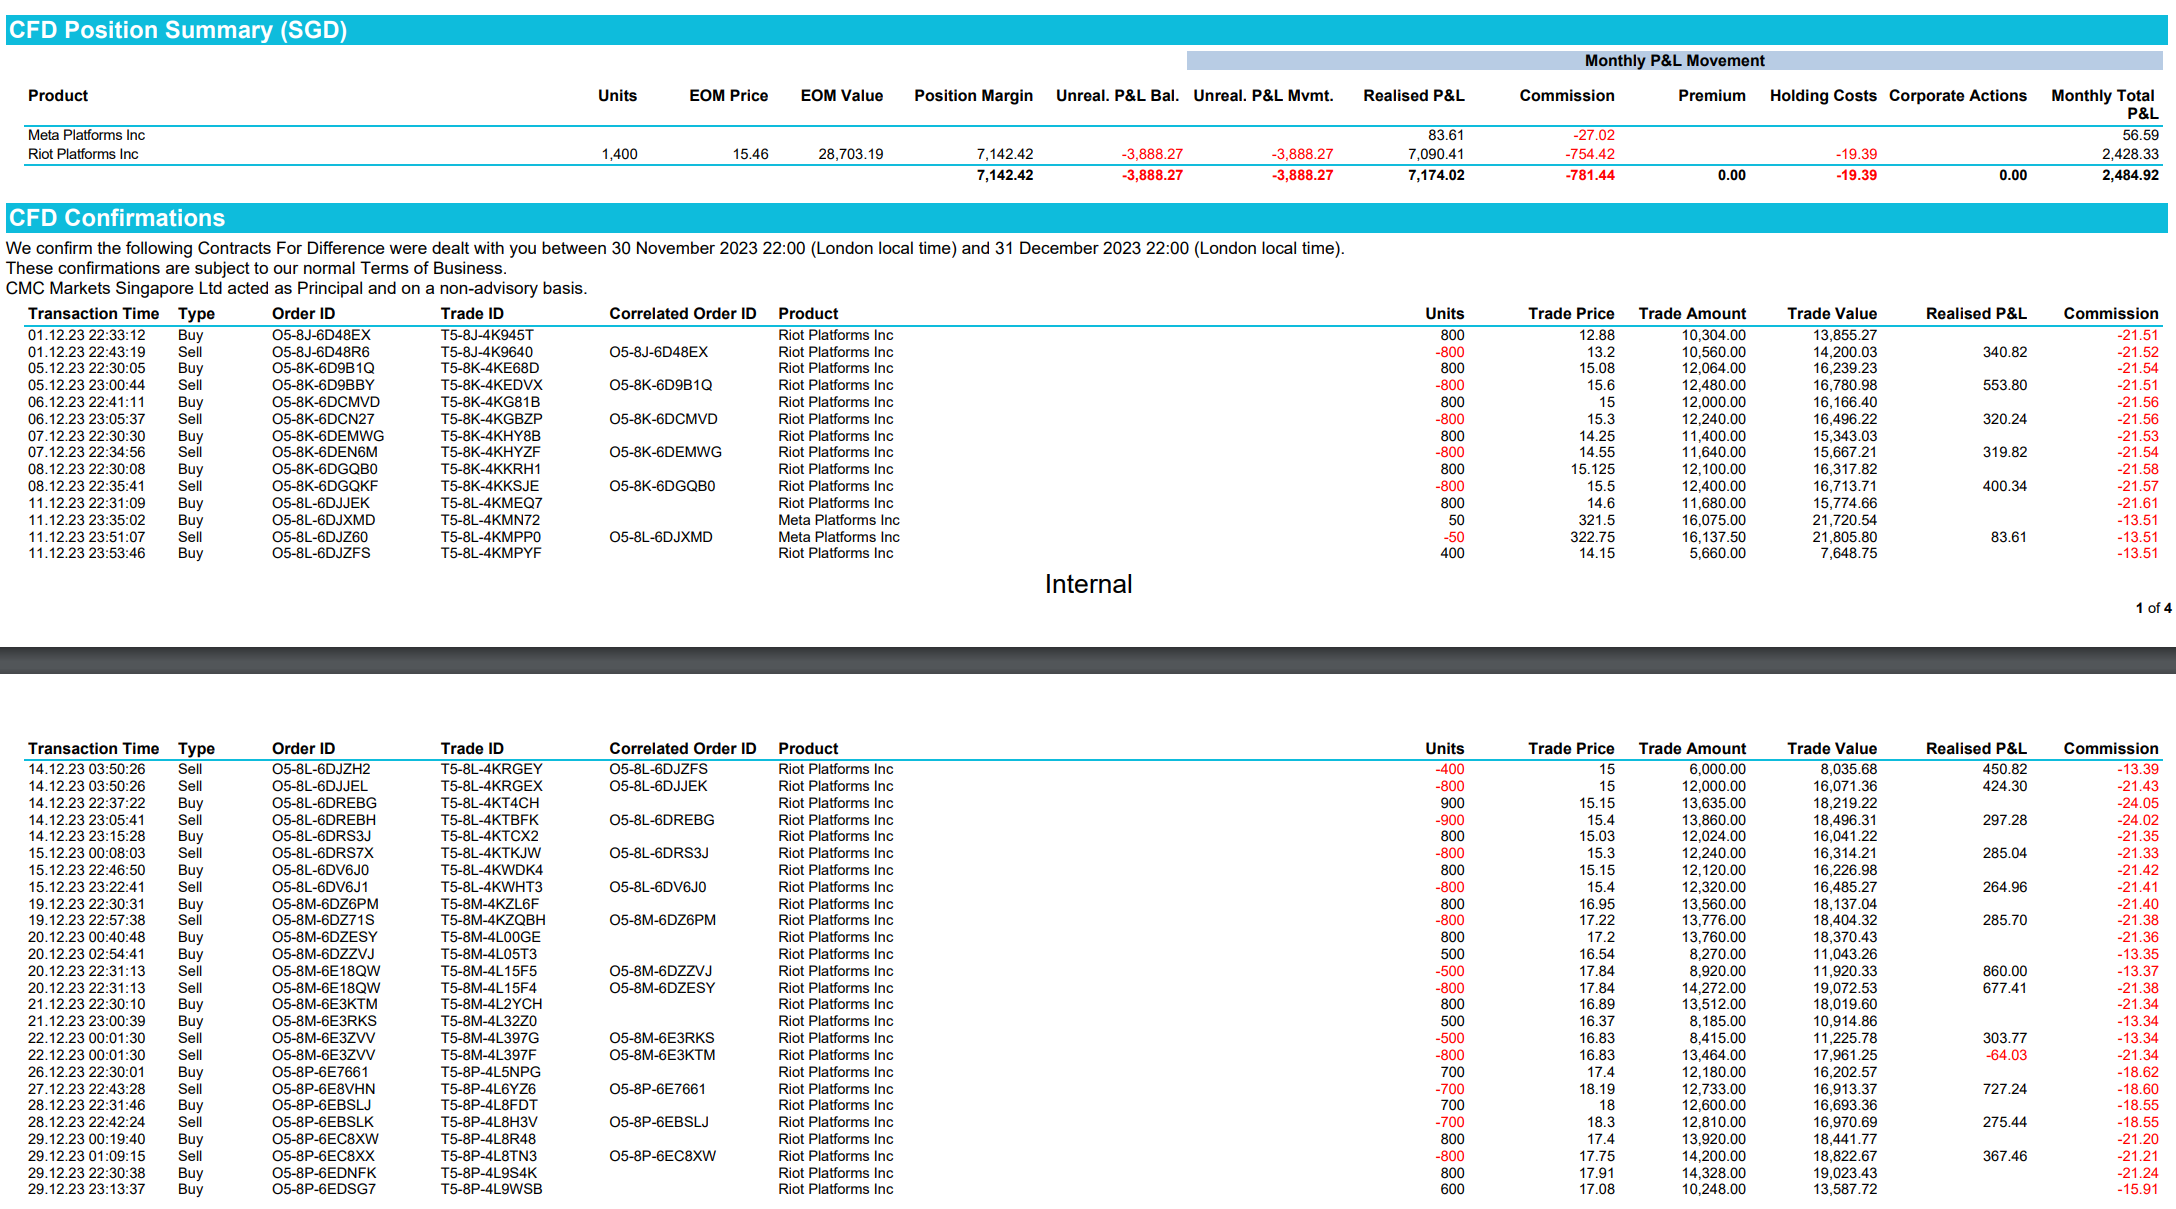Select Realised P&L 677.41
Screen dimensions: 2176x1209
(2005, 988)
